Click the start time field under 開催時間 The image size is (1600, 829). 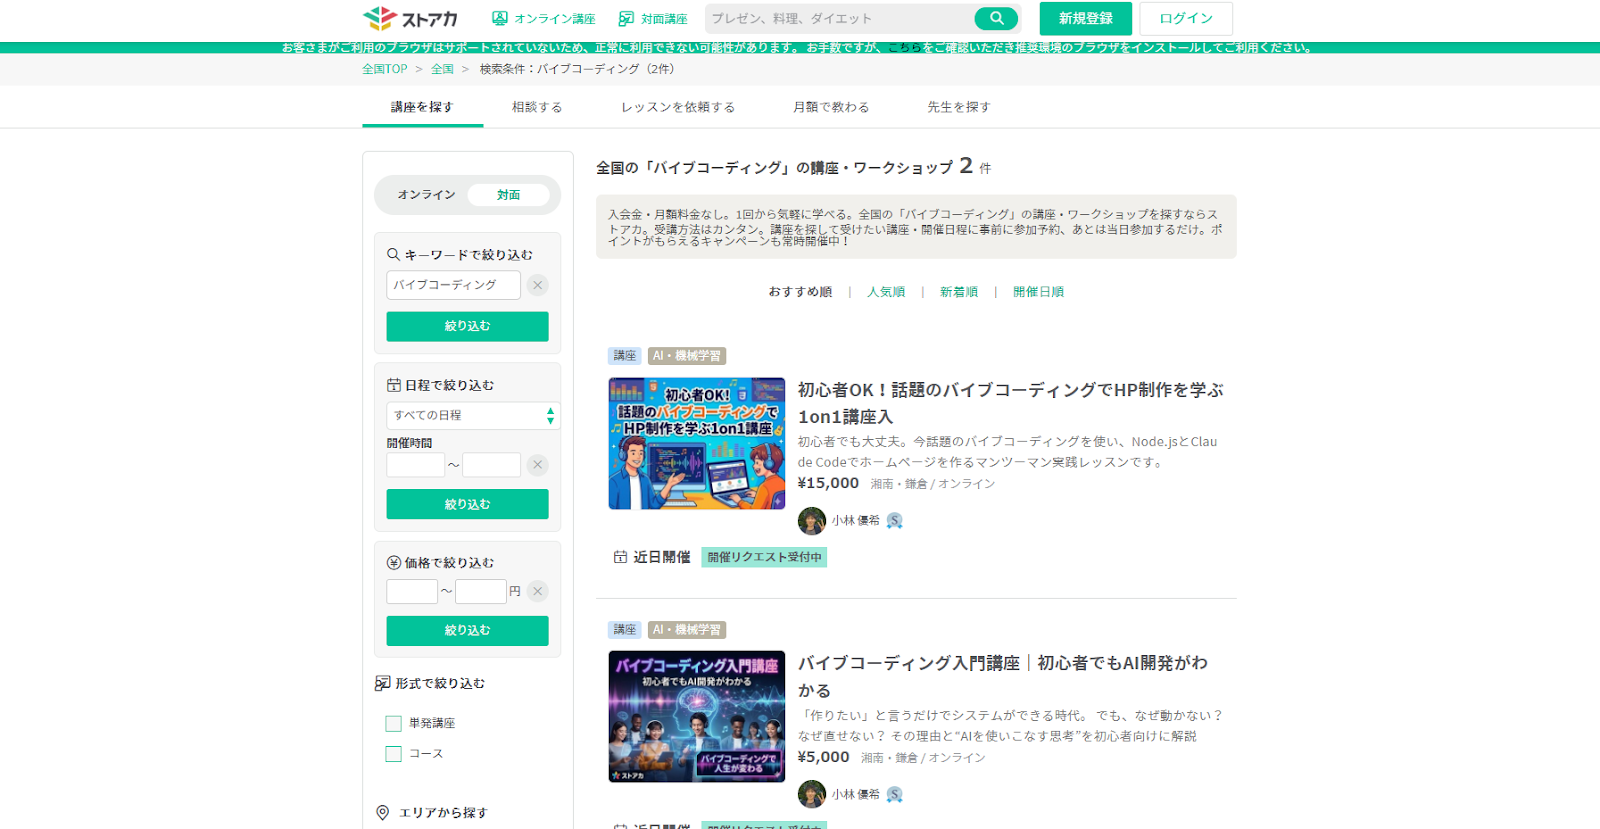click(415, 465)
